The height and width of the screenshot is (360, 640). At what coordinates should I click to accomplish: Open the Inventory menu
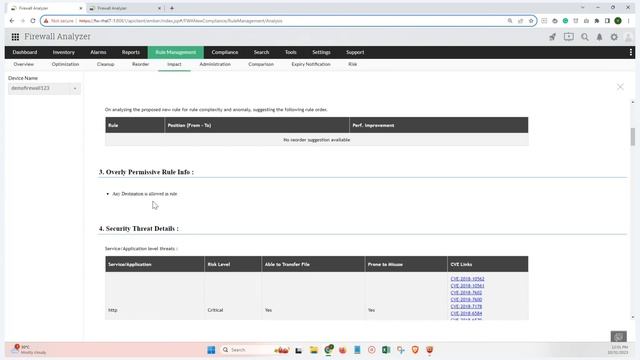pos(64,52)
